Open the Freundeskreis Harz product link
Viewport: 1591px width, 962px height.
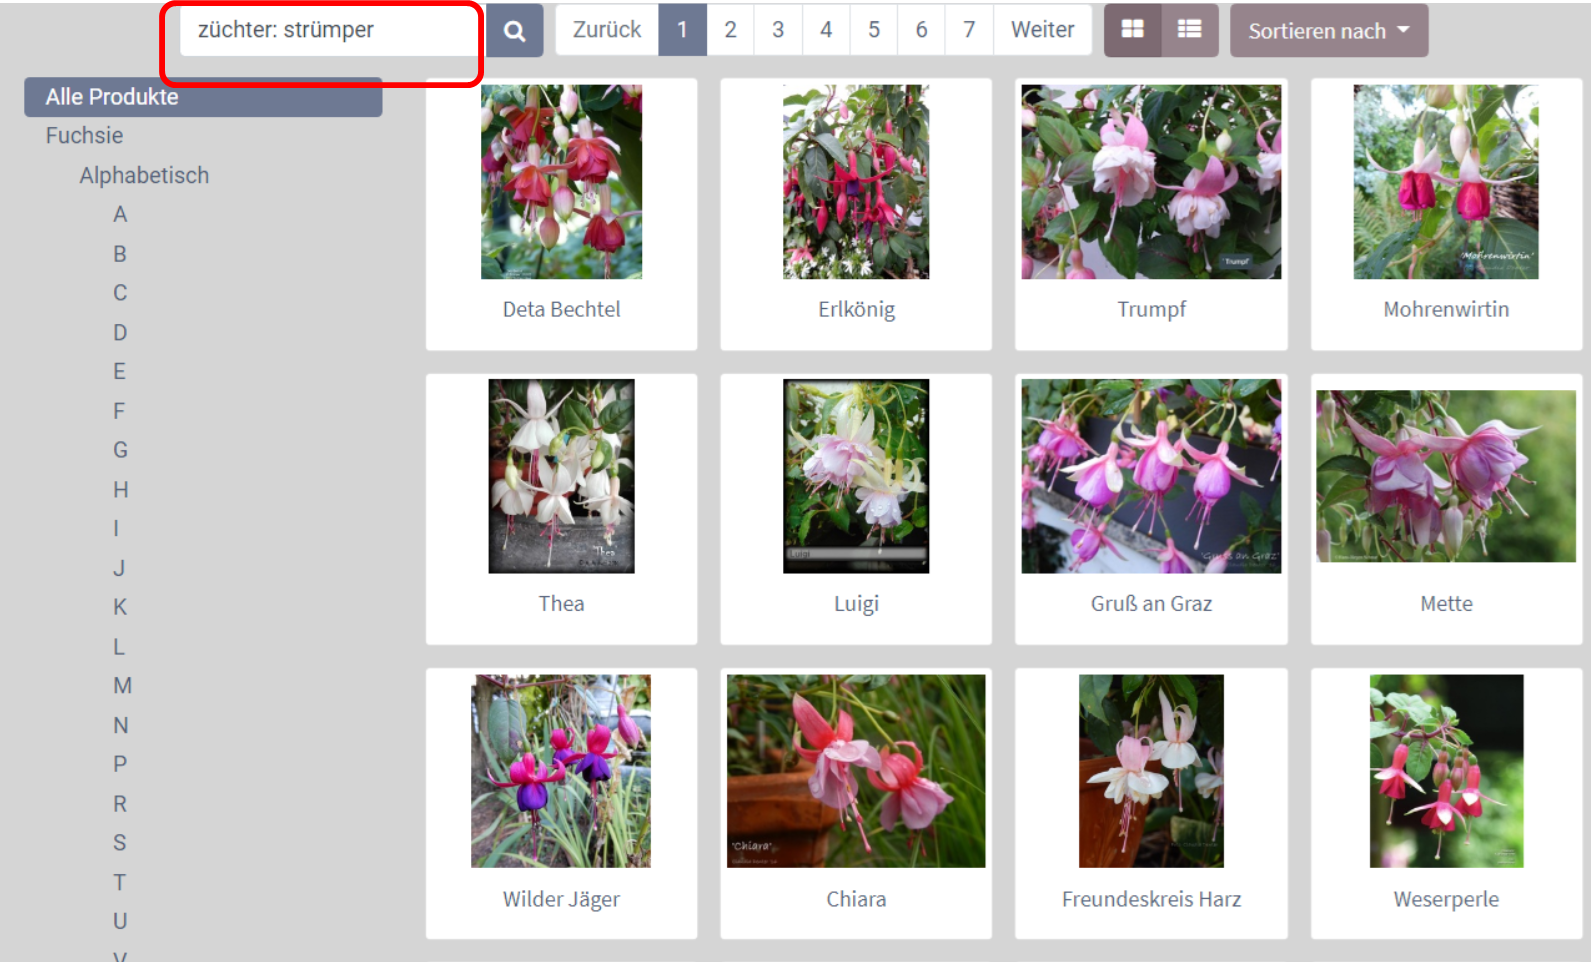tap(1151, 899)
